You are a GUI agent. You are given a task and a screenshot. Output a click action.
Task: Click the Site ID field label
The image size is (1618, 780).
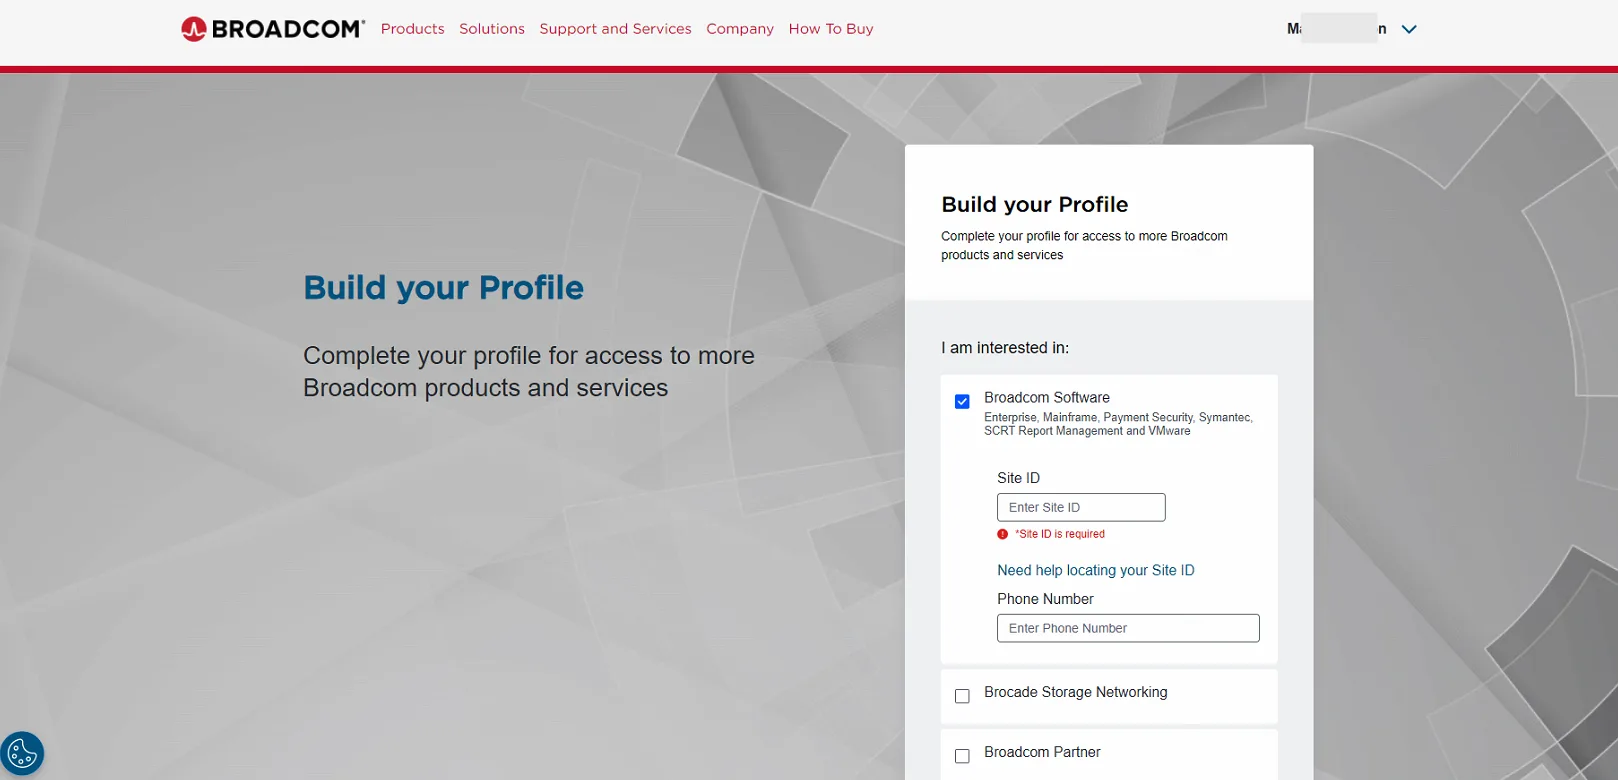(x=1018, y=478)
